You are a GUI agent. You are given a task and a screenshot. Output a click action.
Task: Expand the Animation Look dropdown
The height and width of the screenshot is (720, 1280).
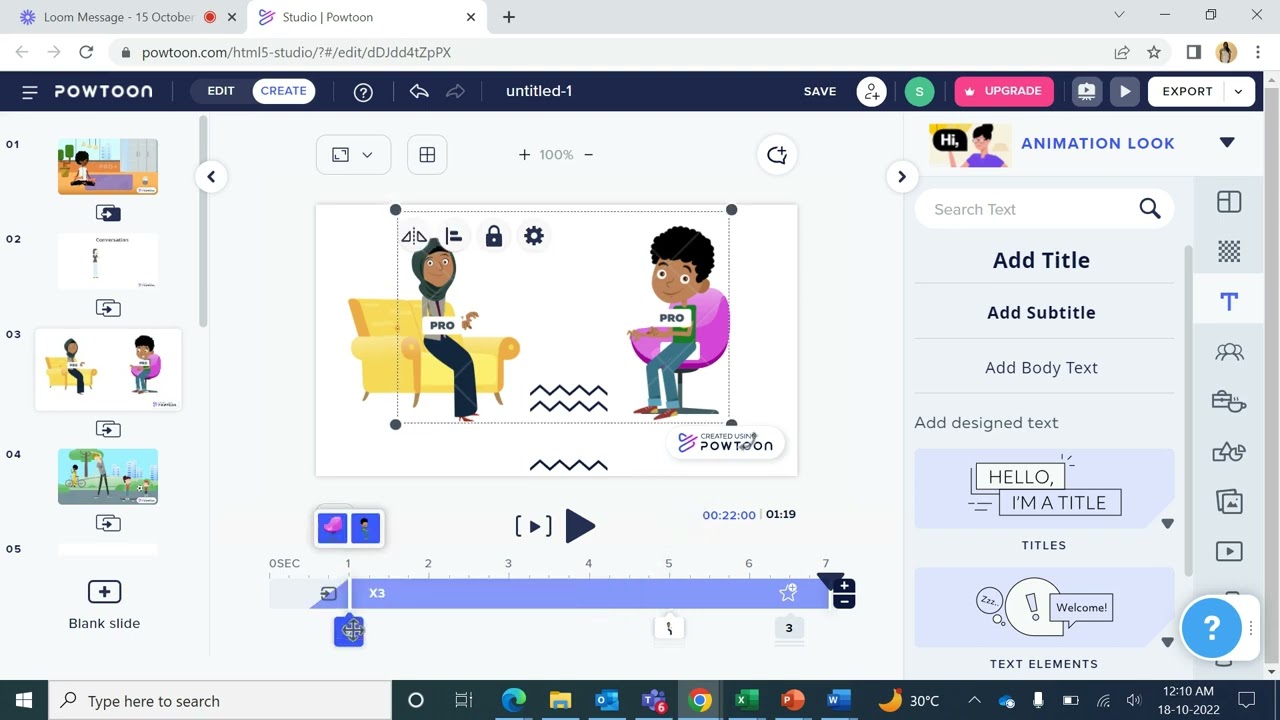(x=1227, y=143)
